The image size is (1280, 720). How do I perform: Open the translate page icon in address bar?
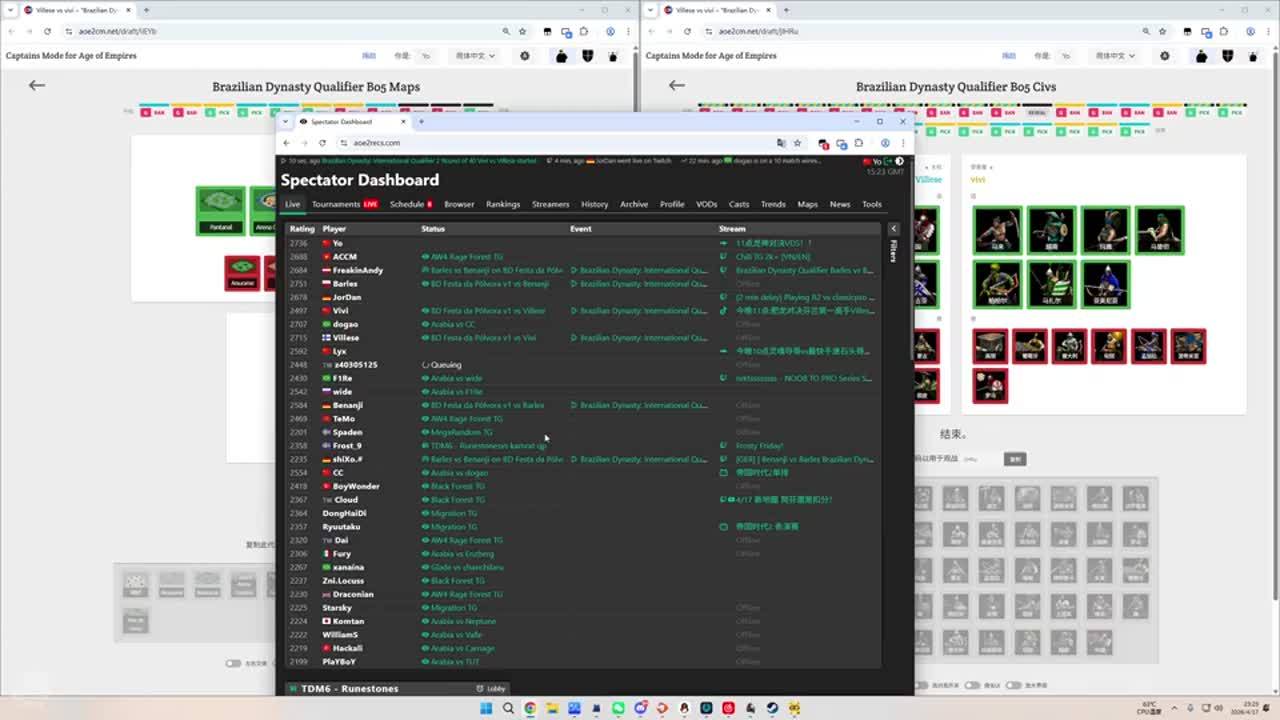781,143
